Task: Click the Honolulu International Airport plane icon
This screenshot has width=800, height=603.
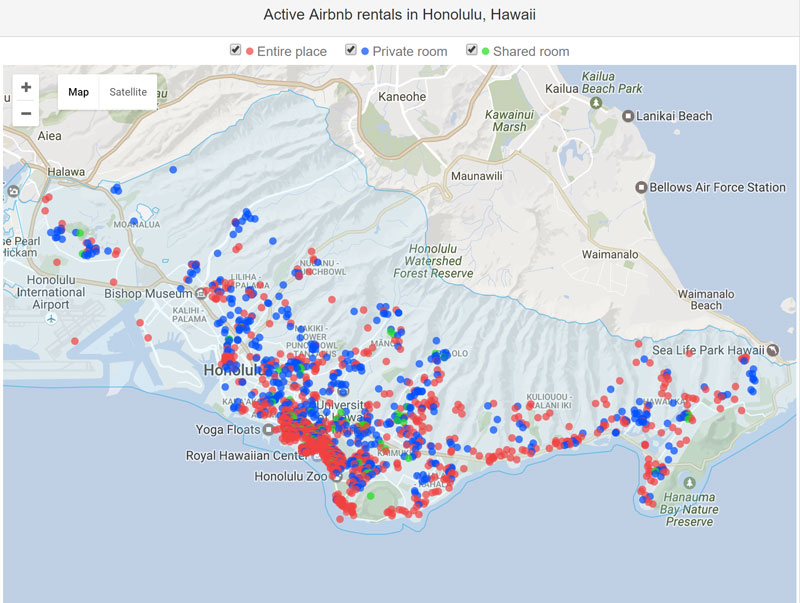Action: point(51,319)
